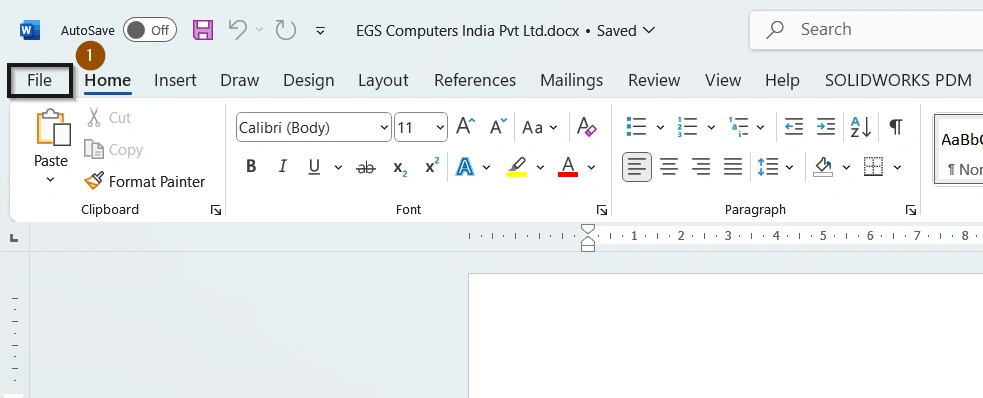Decrease font size with shrink icon
Image resolution: width=983 pixels, height=398 pixels.
tap(498, 127)
